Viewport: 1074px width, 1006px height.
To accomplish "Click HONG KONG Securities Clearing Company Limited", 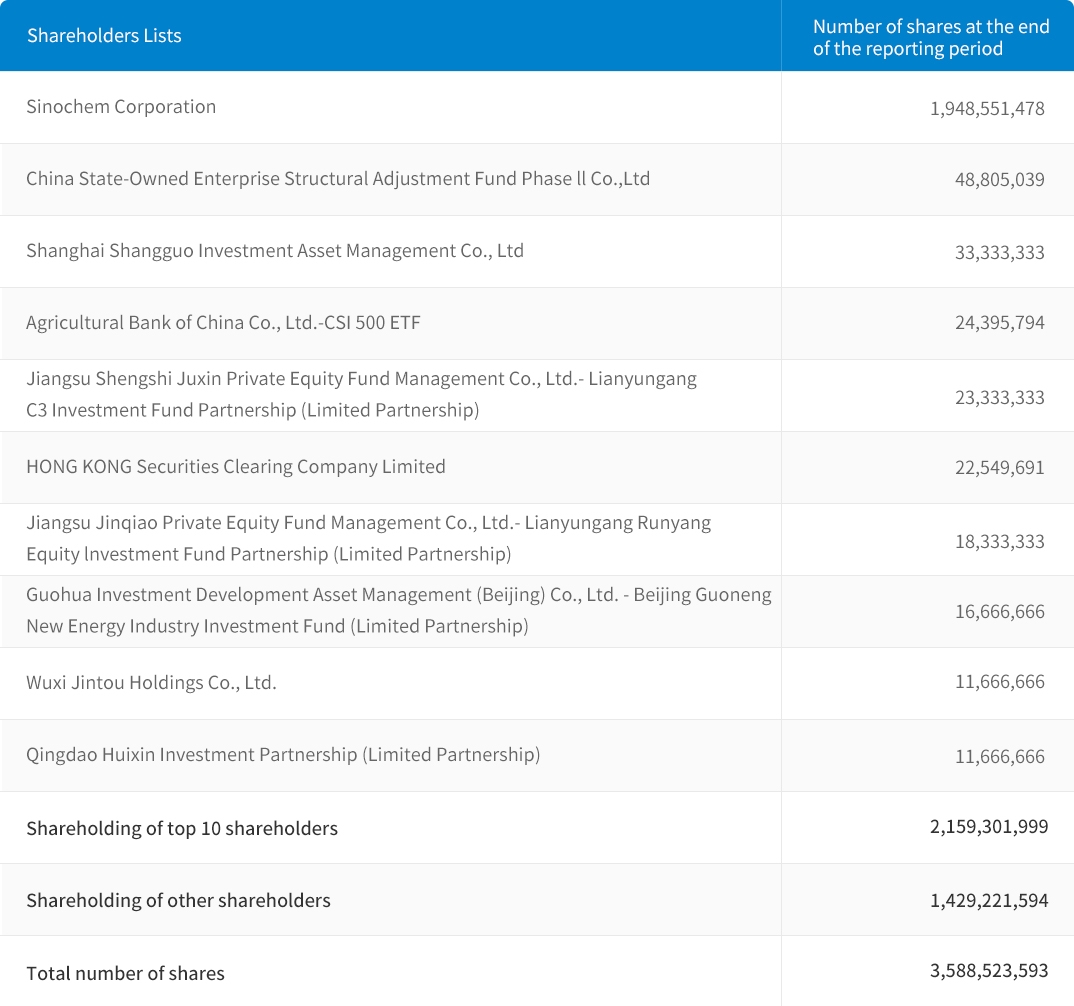I will (236, 467).
